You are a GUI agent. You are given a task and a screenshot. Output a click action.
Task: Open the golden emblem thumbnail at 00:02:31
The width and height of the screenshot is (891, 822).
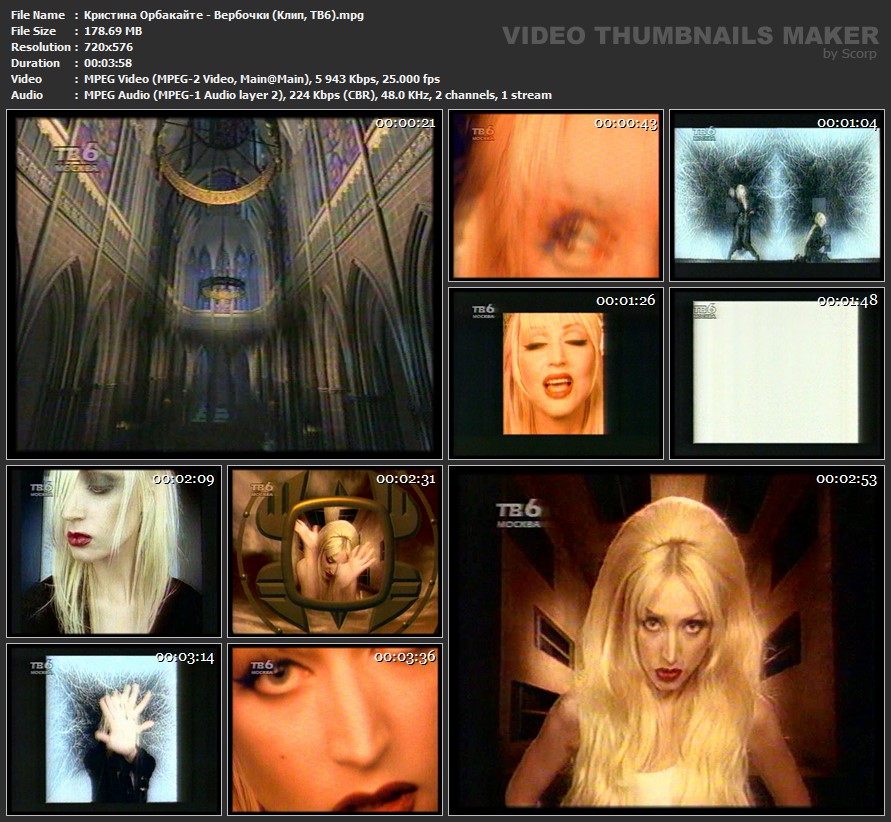coord(335,551)
